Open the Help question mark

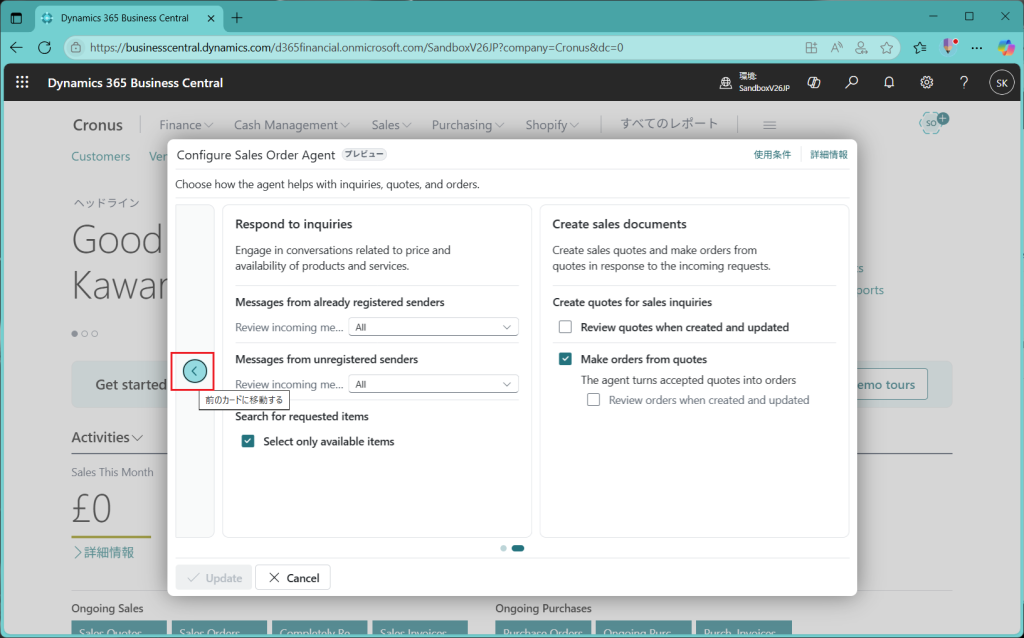964,83
